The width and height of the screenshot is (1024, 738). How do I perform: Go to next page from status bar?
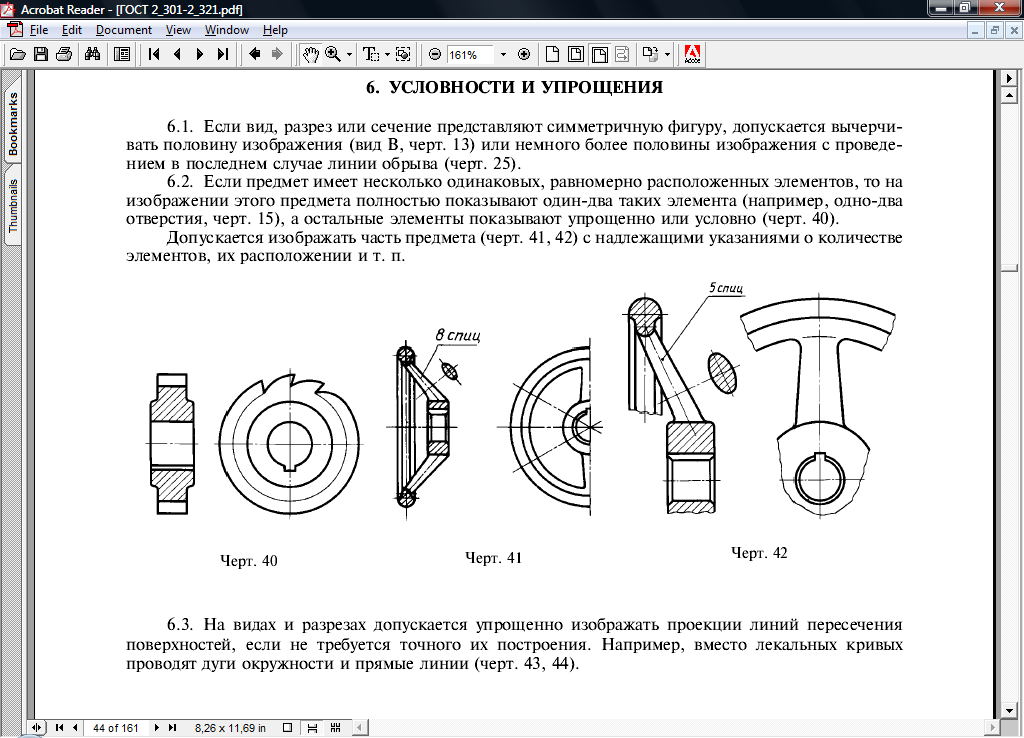tap(156, 728)
